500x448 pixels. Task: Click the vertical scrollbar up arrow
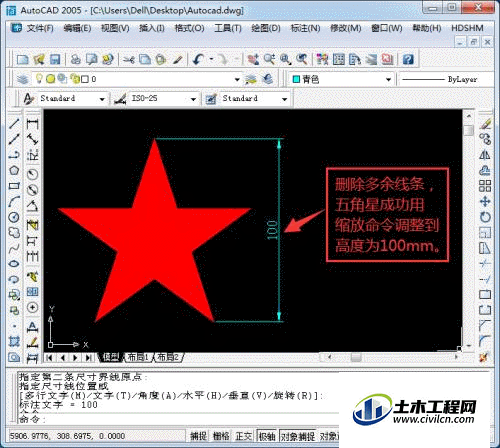[x=469, y=116]
